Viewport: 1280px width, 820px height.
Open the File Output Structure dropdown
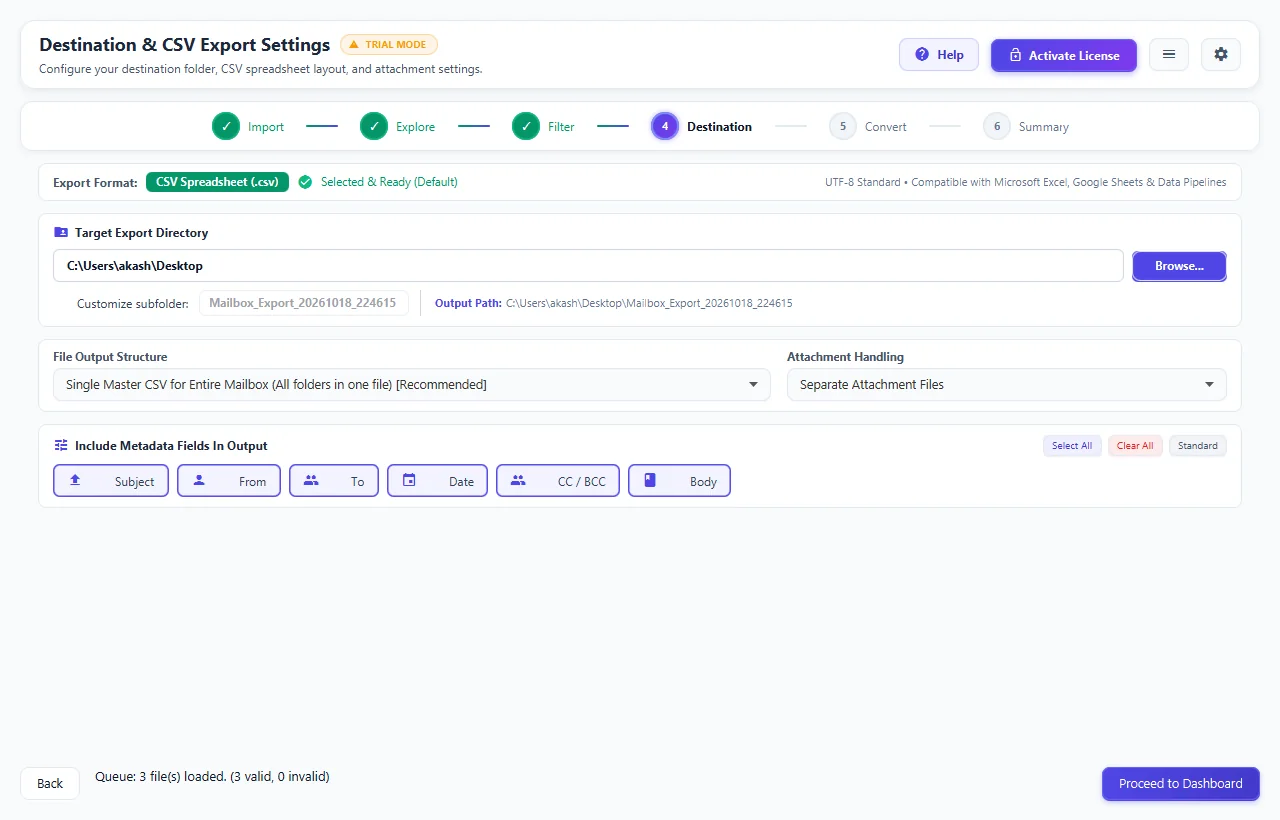click(x=412, y=385)
